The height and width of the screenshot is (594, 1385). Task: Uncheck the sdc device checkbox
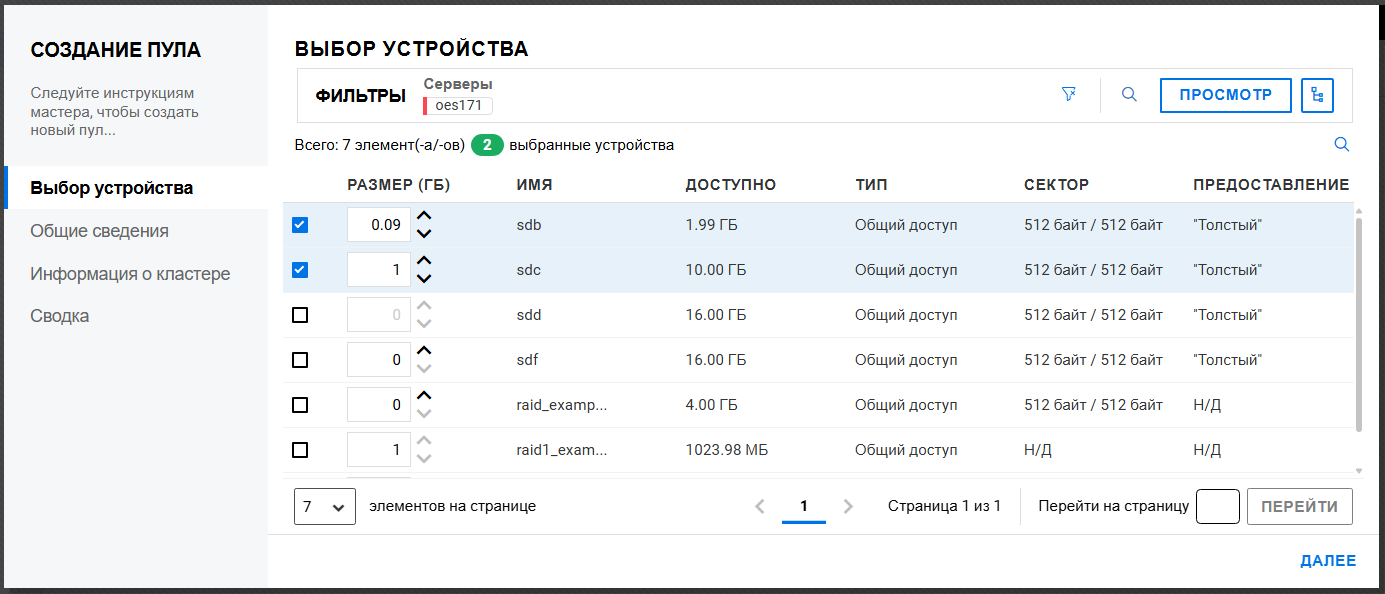coord(300,270)
